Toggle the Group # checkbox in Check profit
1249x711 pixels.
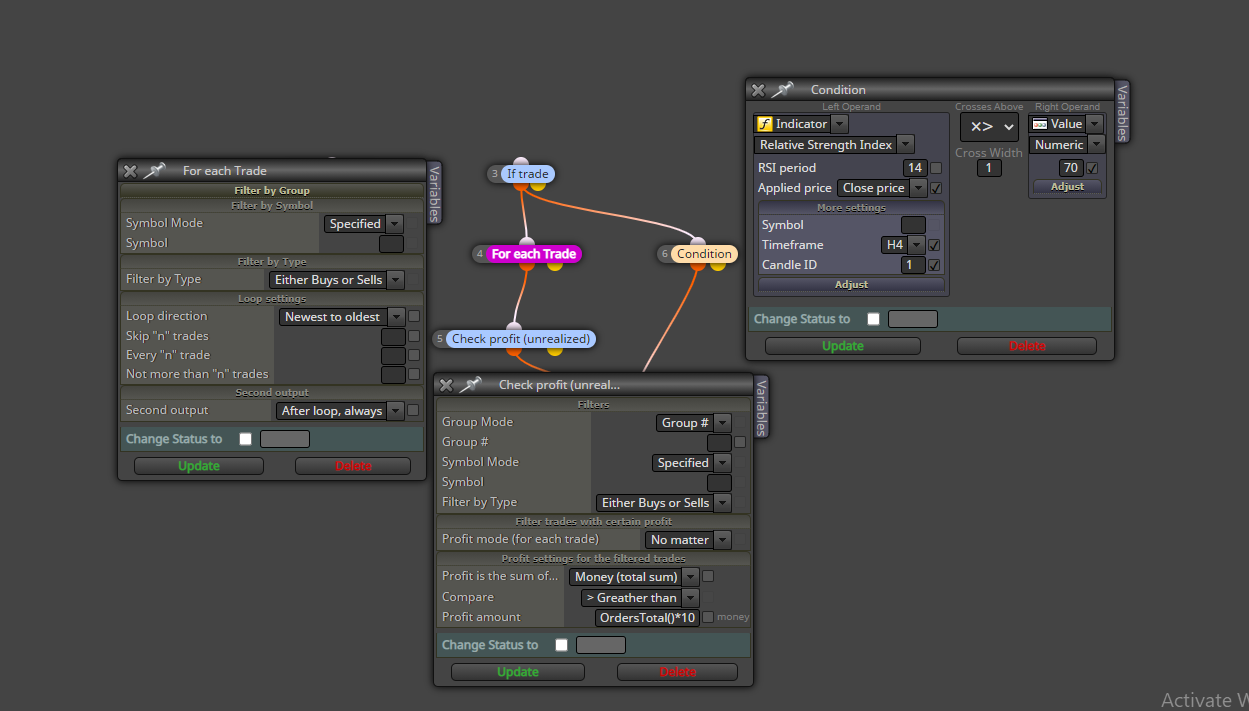[x=740, y=442]
